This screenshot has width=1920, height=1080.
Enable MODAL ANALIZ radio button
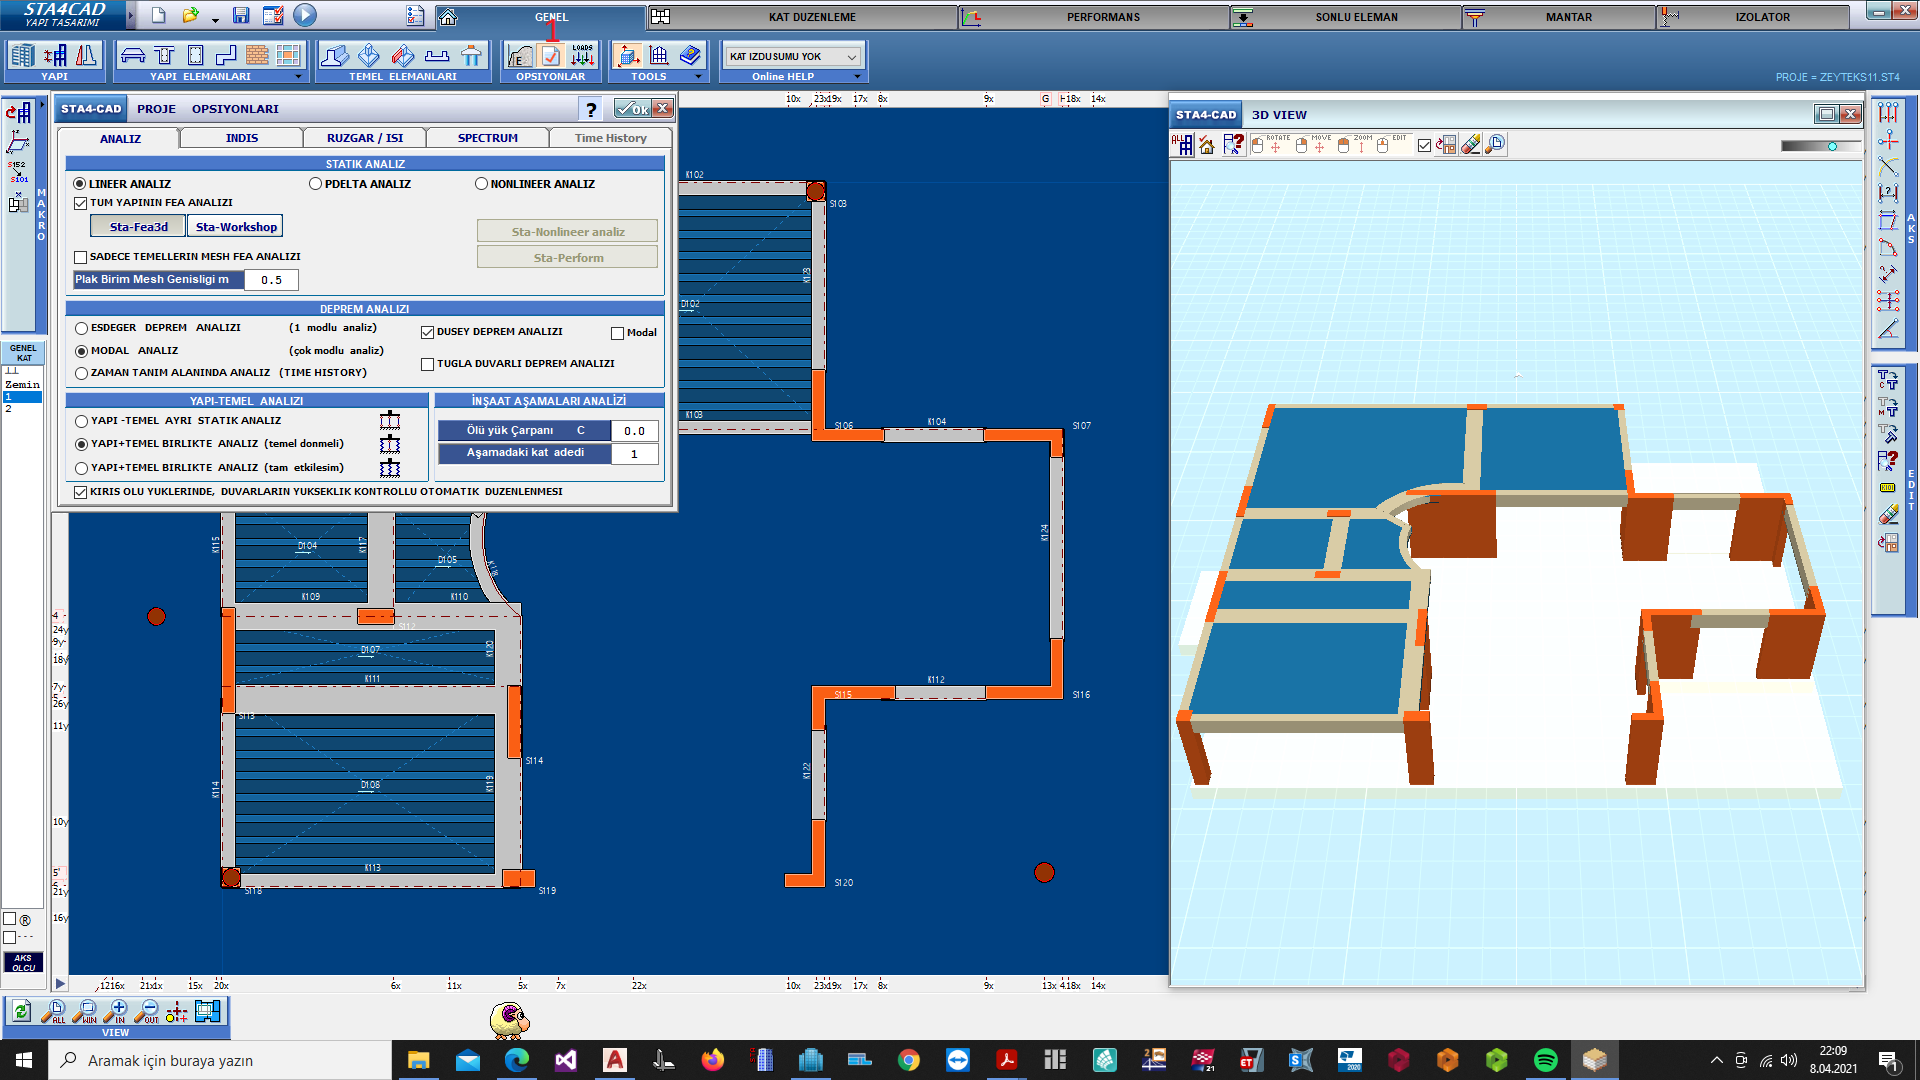click(x=84, y=349)
